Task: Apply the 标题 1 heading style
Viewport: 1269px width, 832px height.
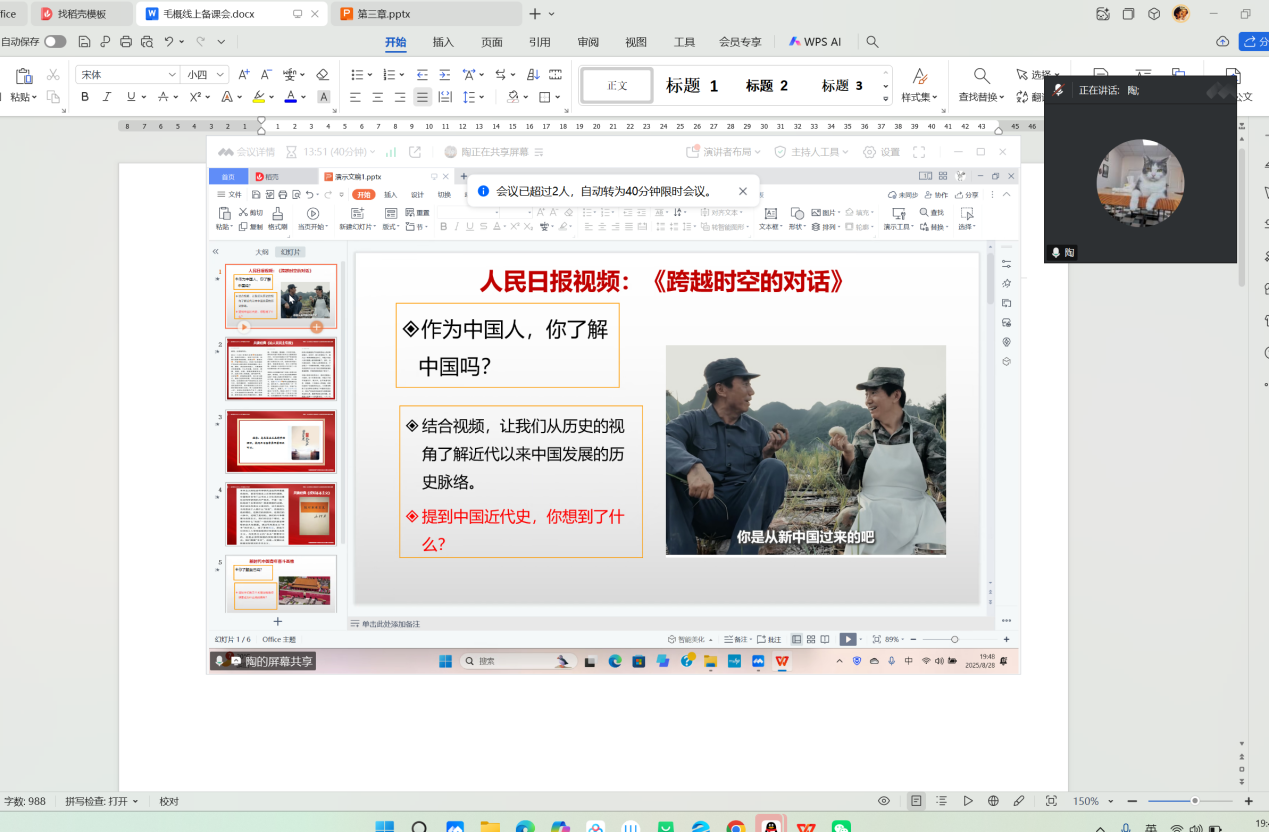Action: click(x=692, y=86)
